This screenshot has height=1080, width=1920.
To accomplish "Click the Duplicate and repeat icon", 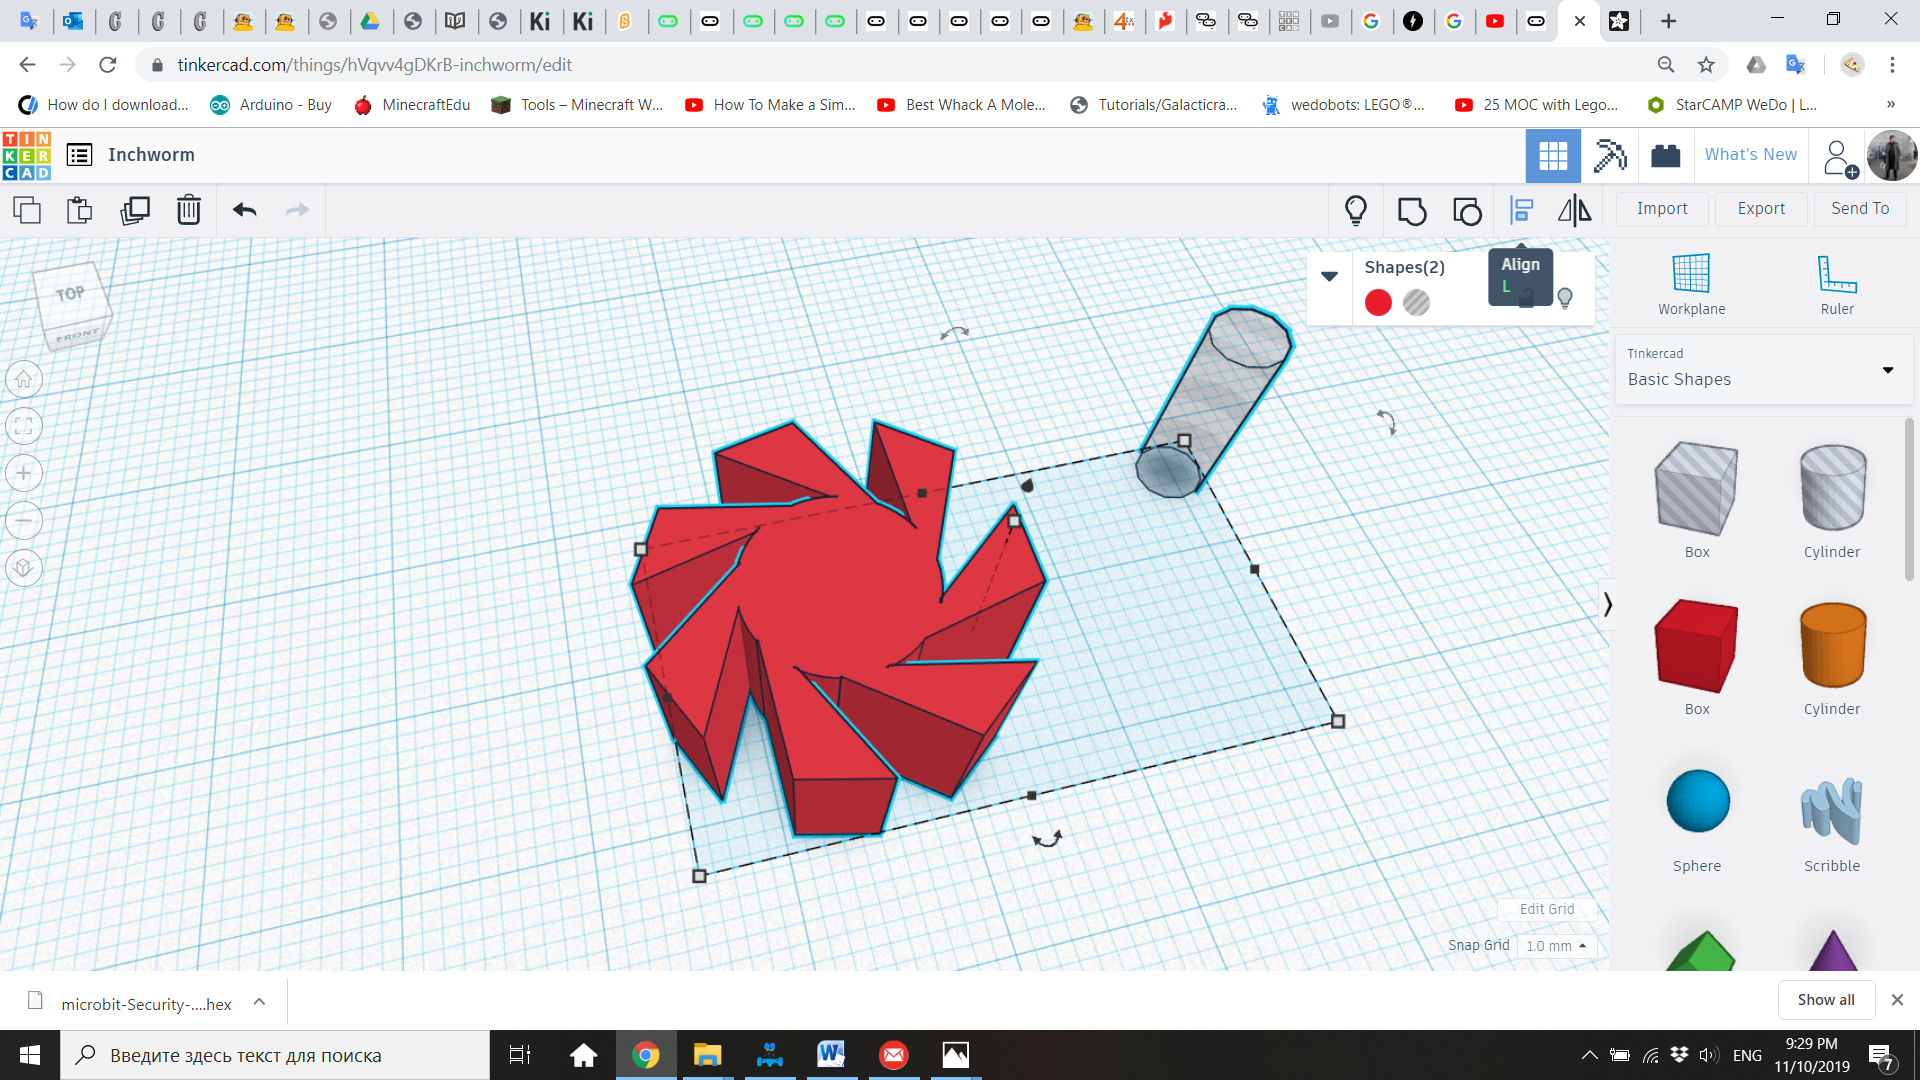I will coord(134,210).
